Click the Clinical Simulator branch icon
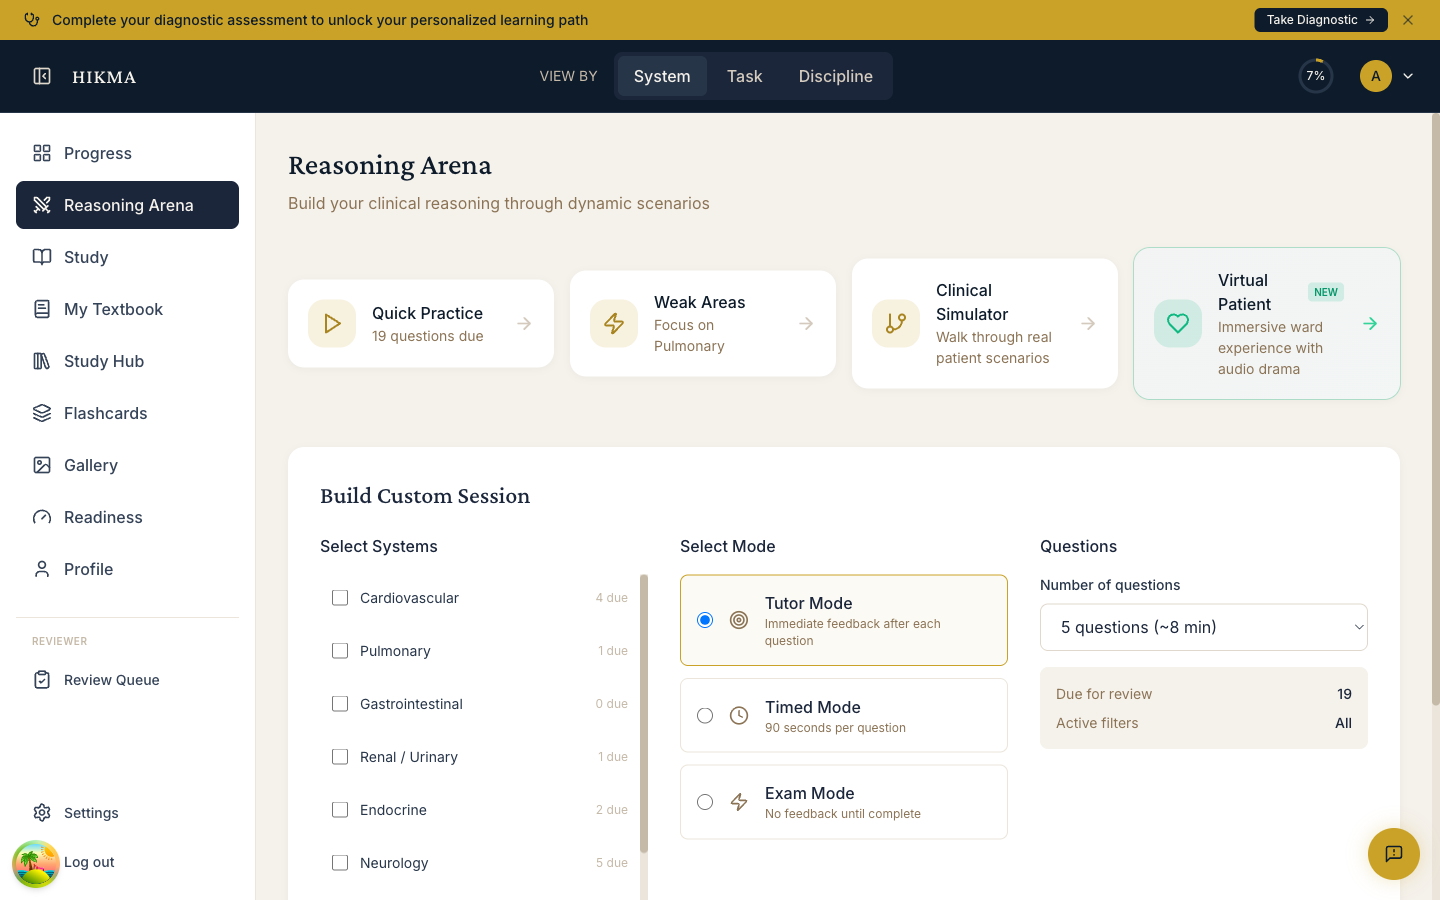 (x=896, y=323)
